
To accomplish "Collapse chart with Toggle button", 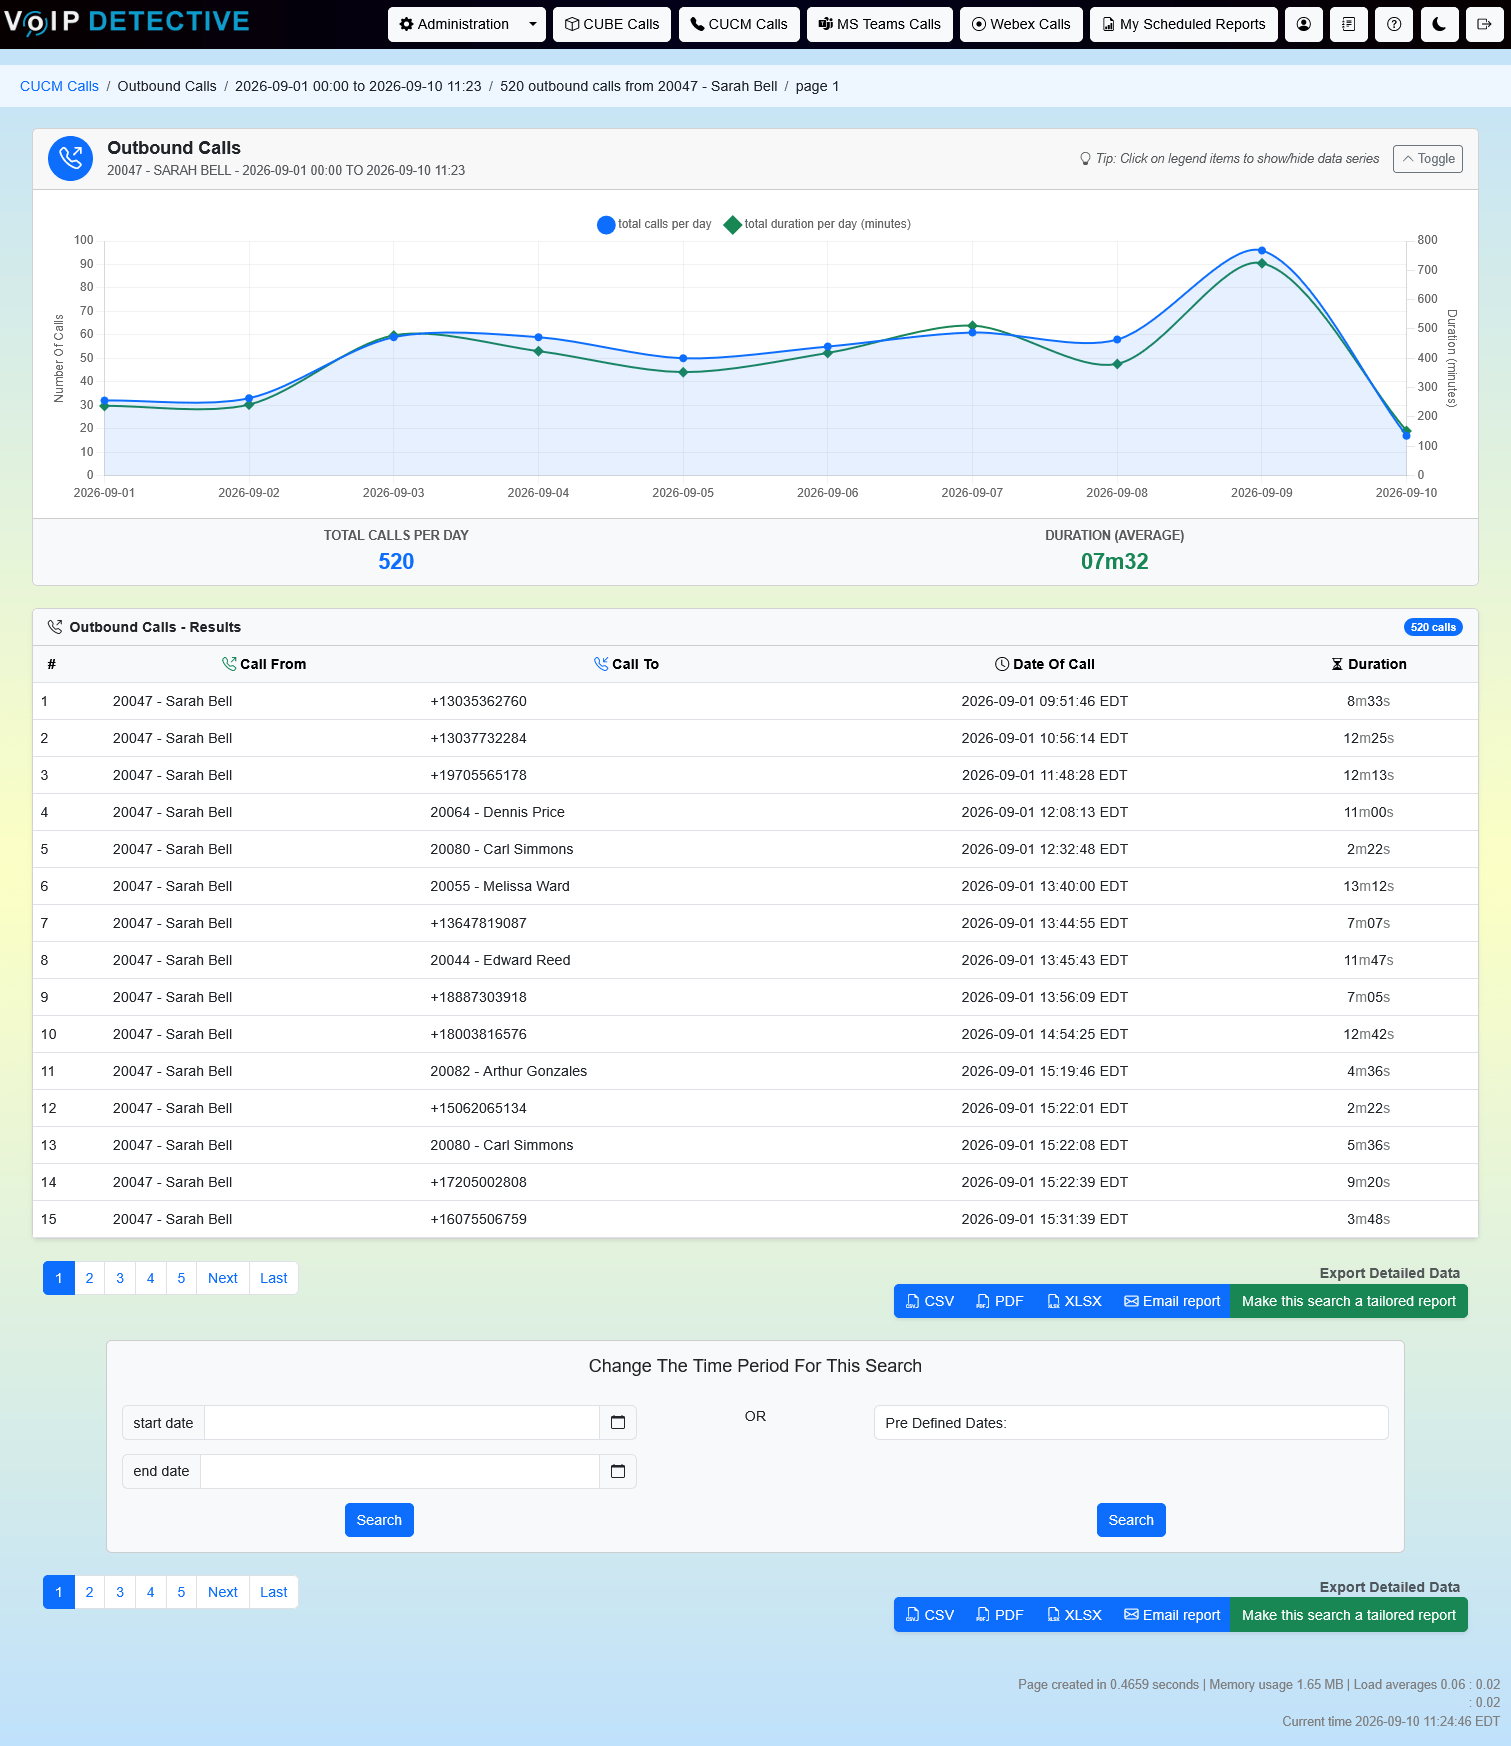I will click(x=1427, y=159).
